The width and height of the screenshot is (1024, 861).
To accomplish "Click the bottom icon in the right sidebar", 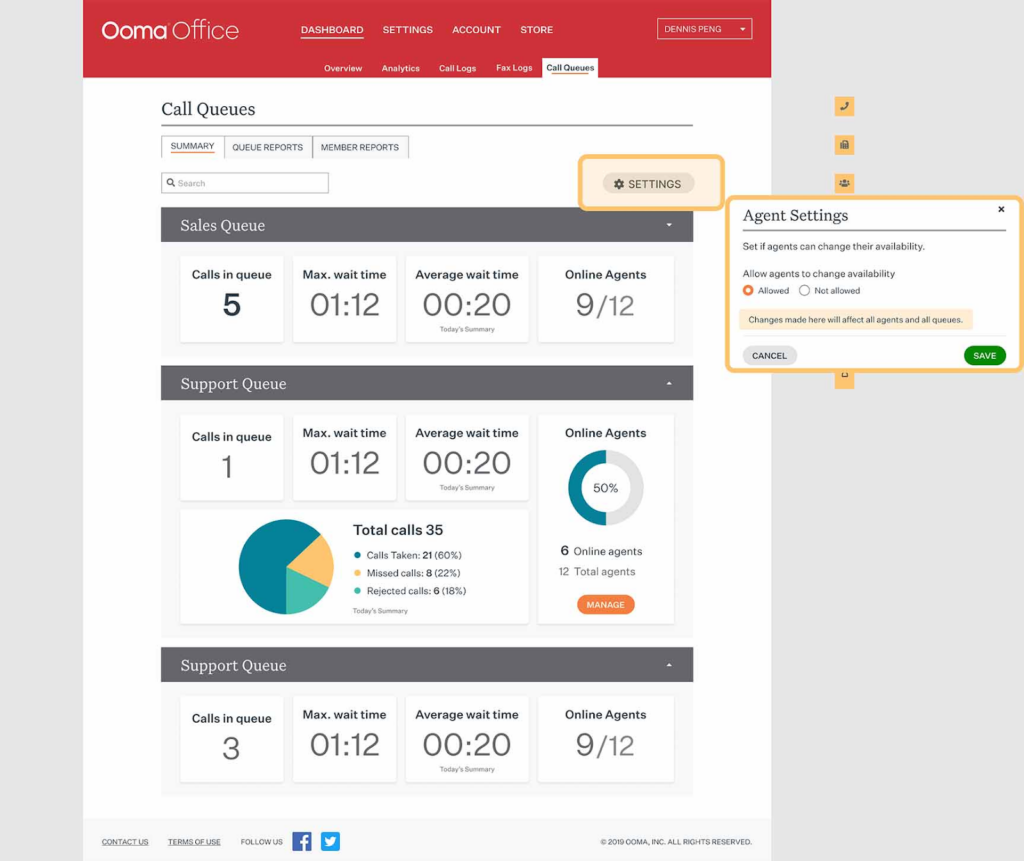I will 843,380.
